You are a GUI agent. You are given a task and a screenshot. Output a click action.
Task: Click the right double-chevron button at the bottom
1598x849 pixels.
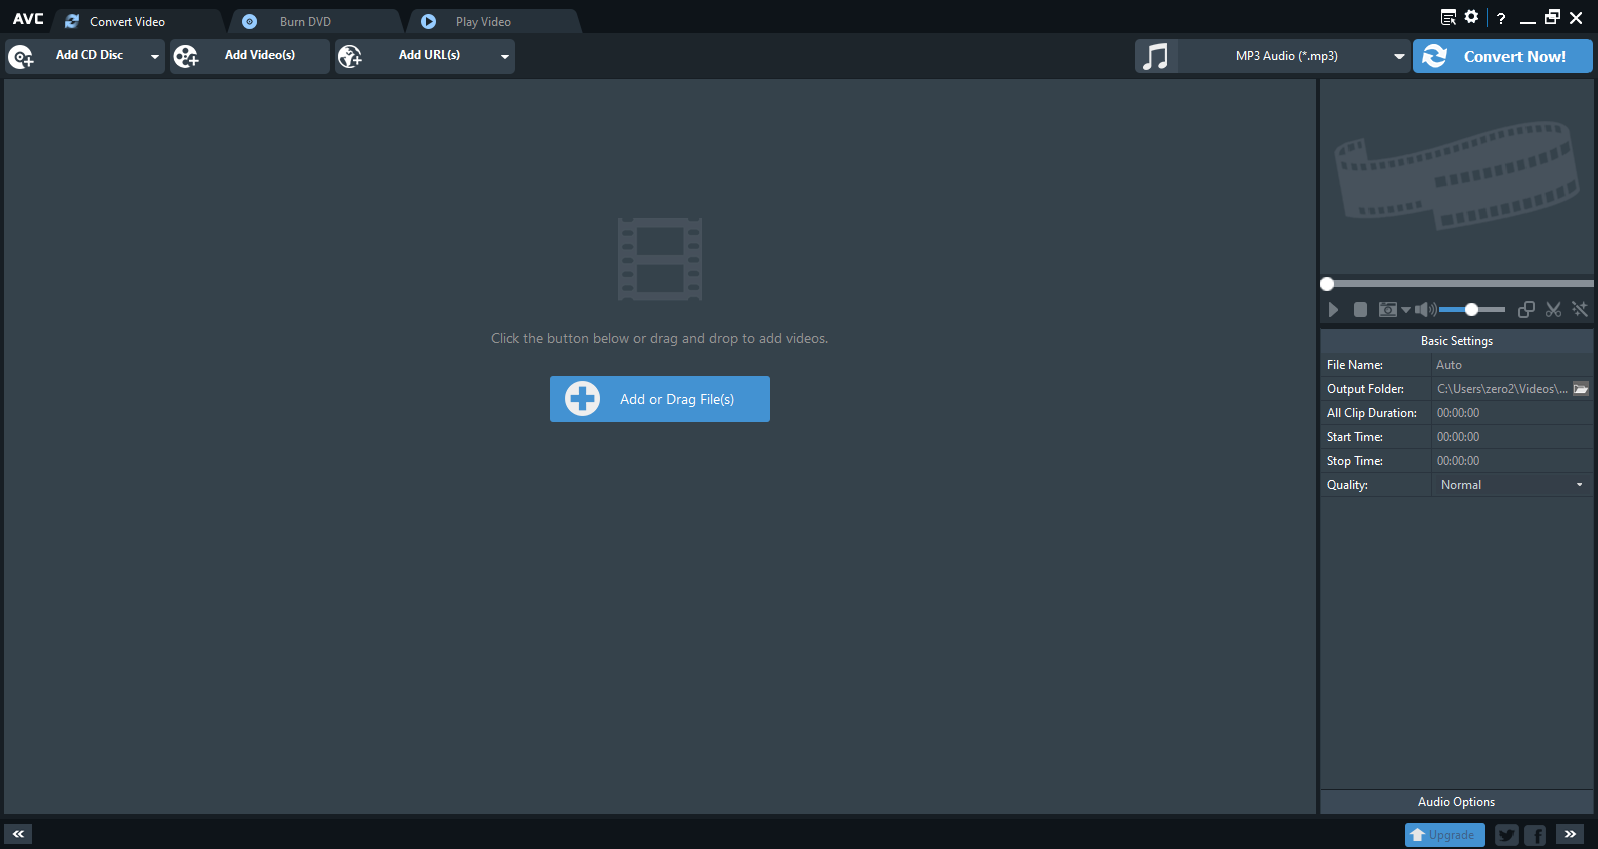click(1570, 834)
